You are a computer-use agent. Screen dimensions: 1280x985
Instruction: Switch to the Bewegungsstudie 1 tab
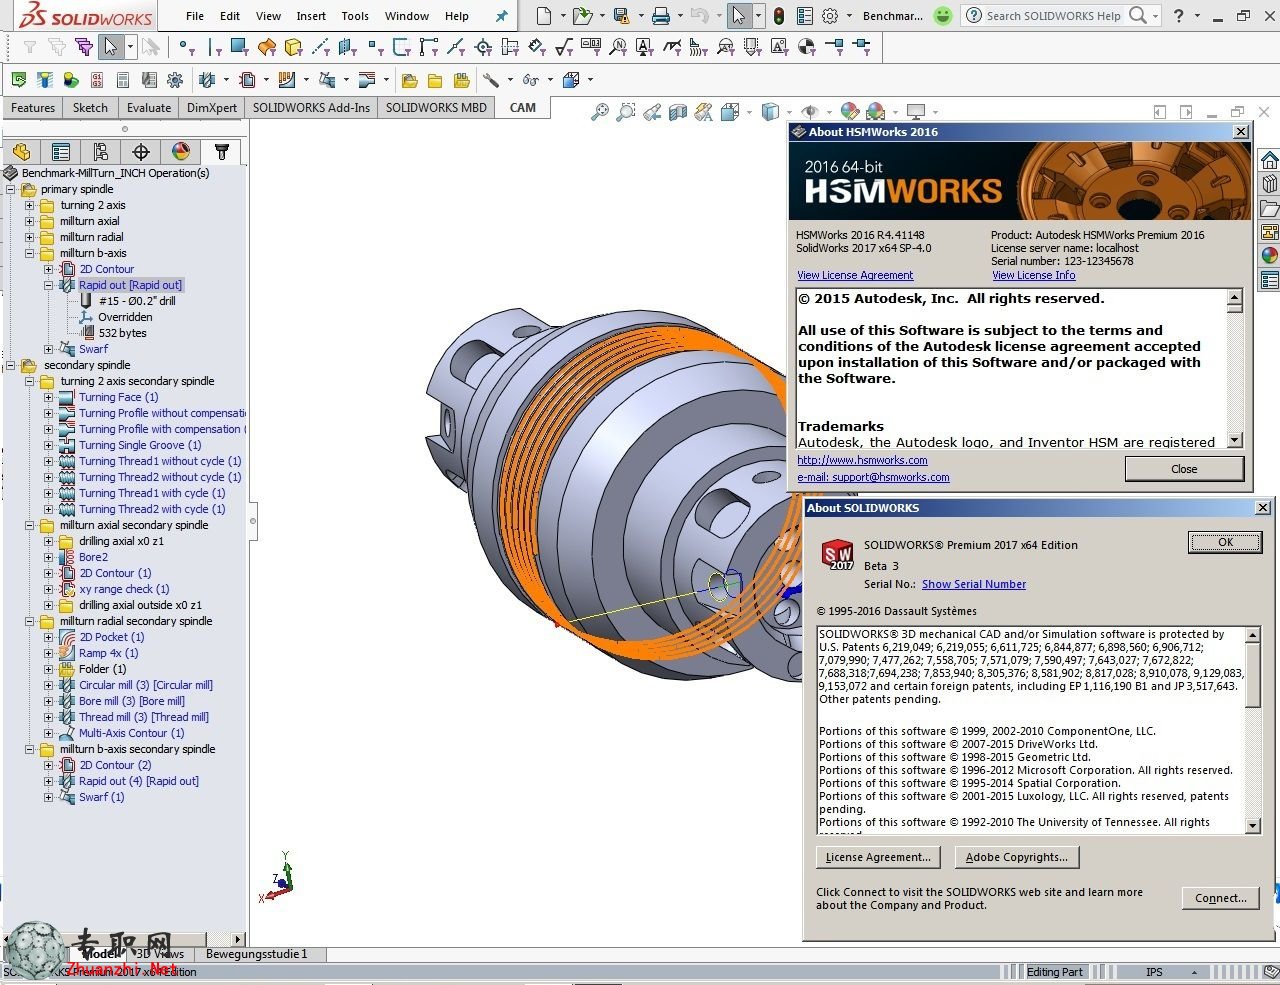click(x=257, y=954)
